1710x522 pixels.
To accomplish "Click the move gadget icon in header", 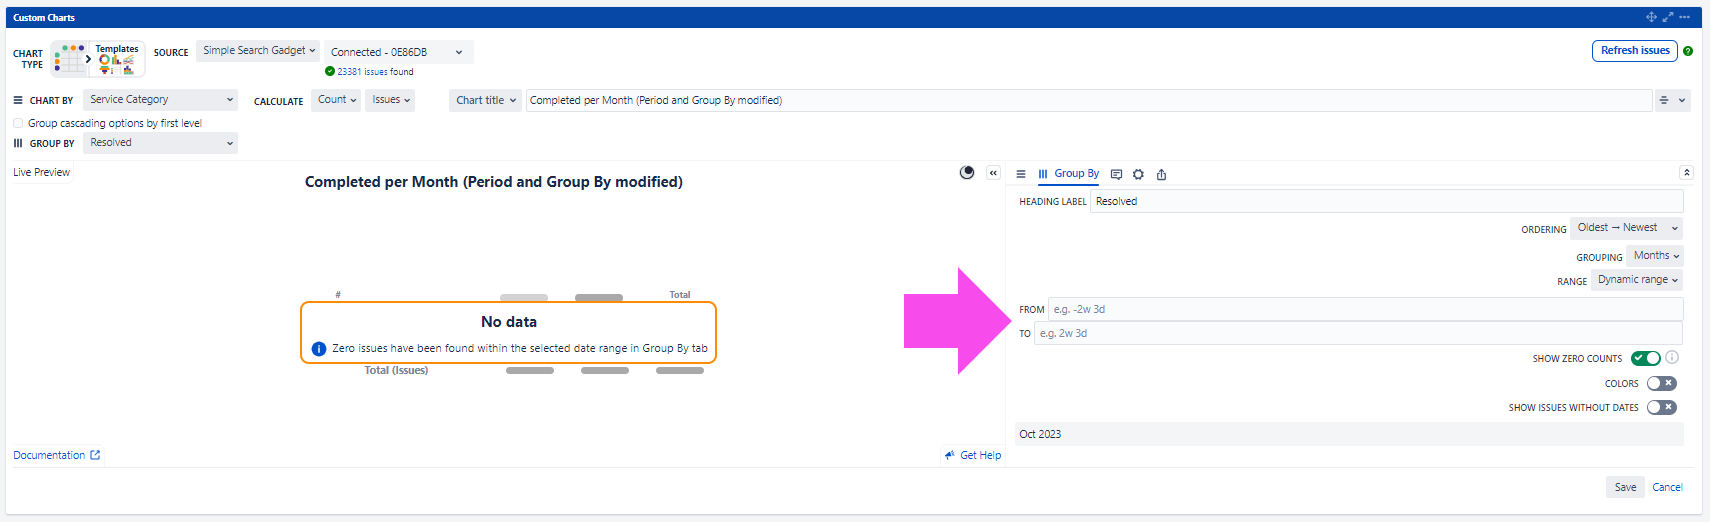I will pos(1651,17).
